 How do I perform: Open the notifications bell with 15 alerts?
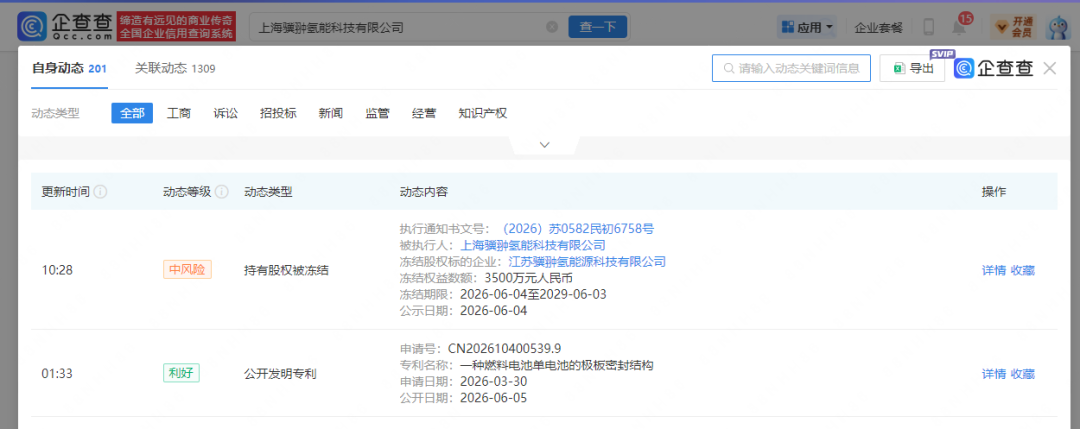click(x=959, y=27)
